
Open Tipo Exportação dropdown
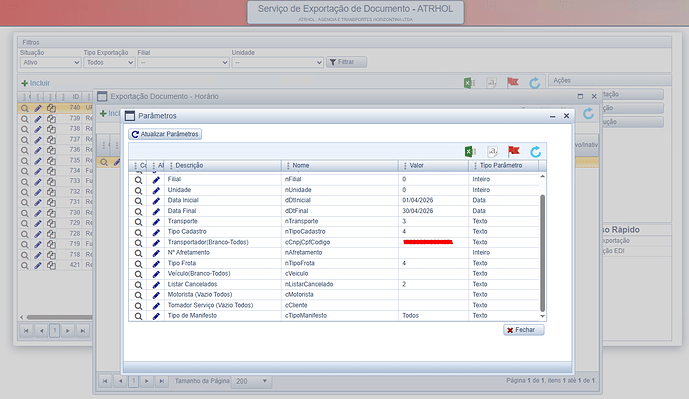(109, 62)
